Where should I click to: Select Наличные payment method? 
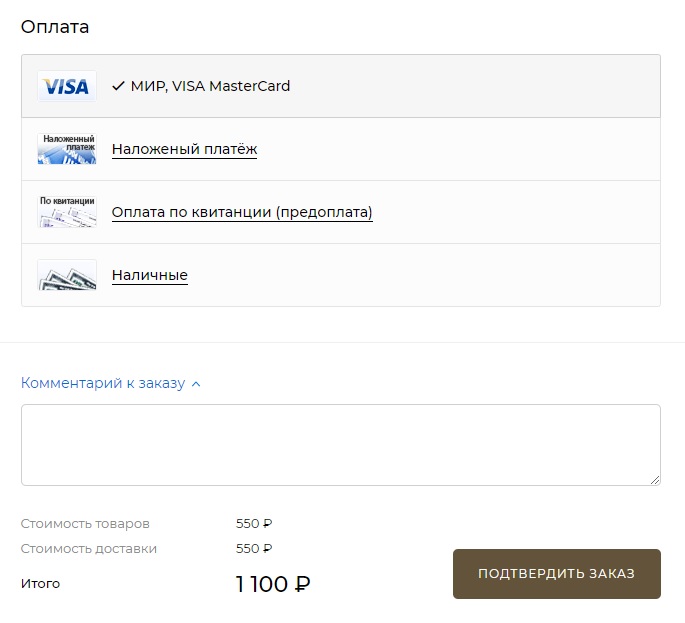pyautogui.click(x=150, y=275)
